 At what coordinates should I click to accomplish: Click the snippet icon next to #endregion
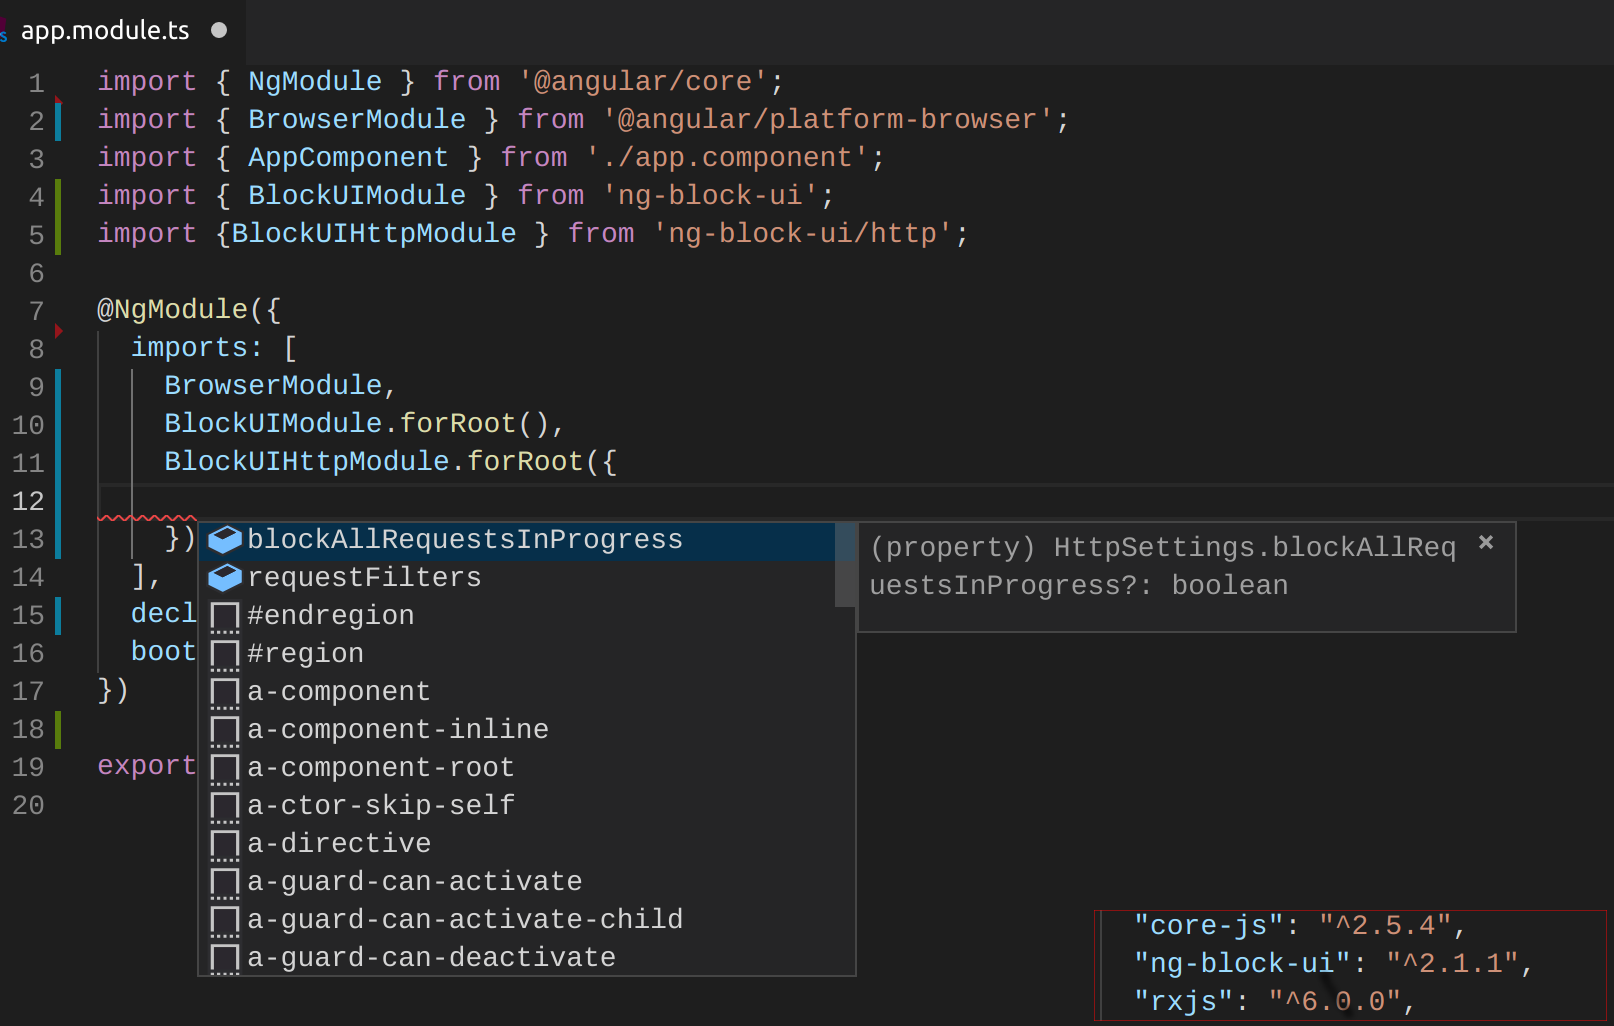[x=224, y=615]
